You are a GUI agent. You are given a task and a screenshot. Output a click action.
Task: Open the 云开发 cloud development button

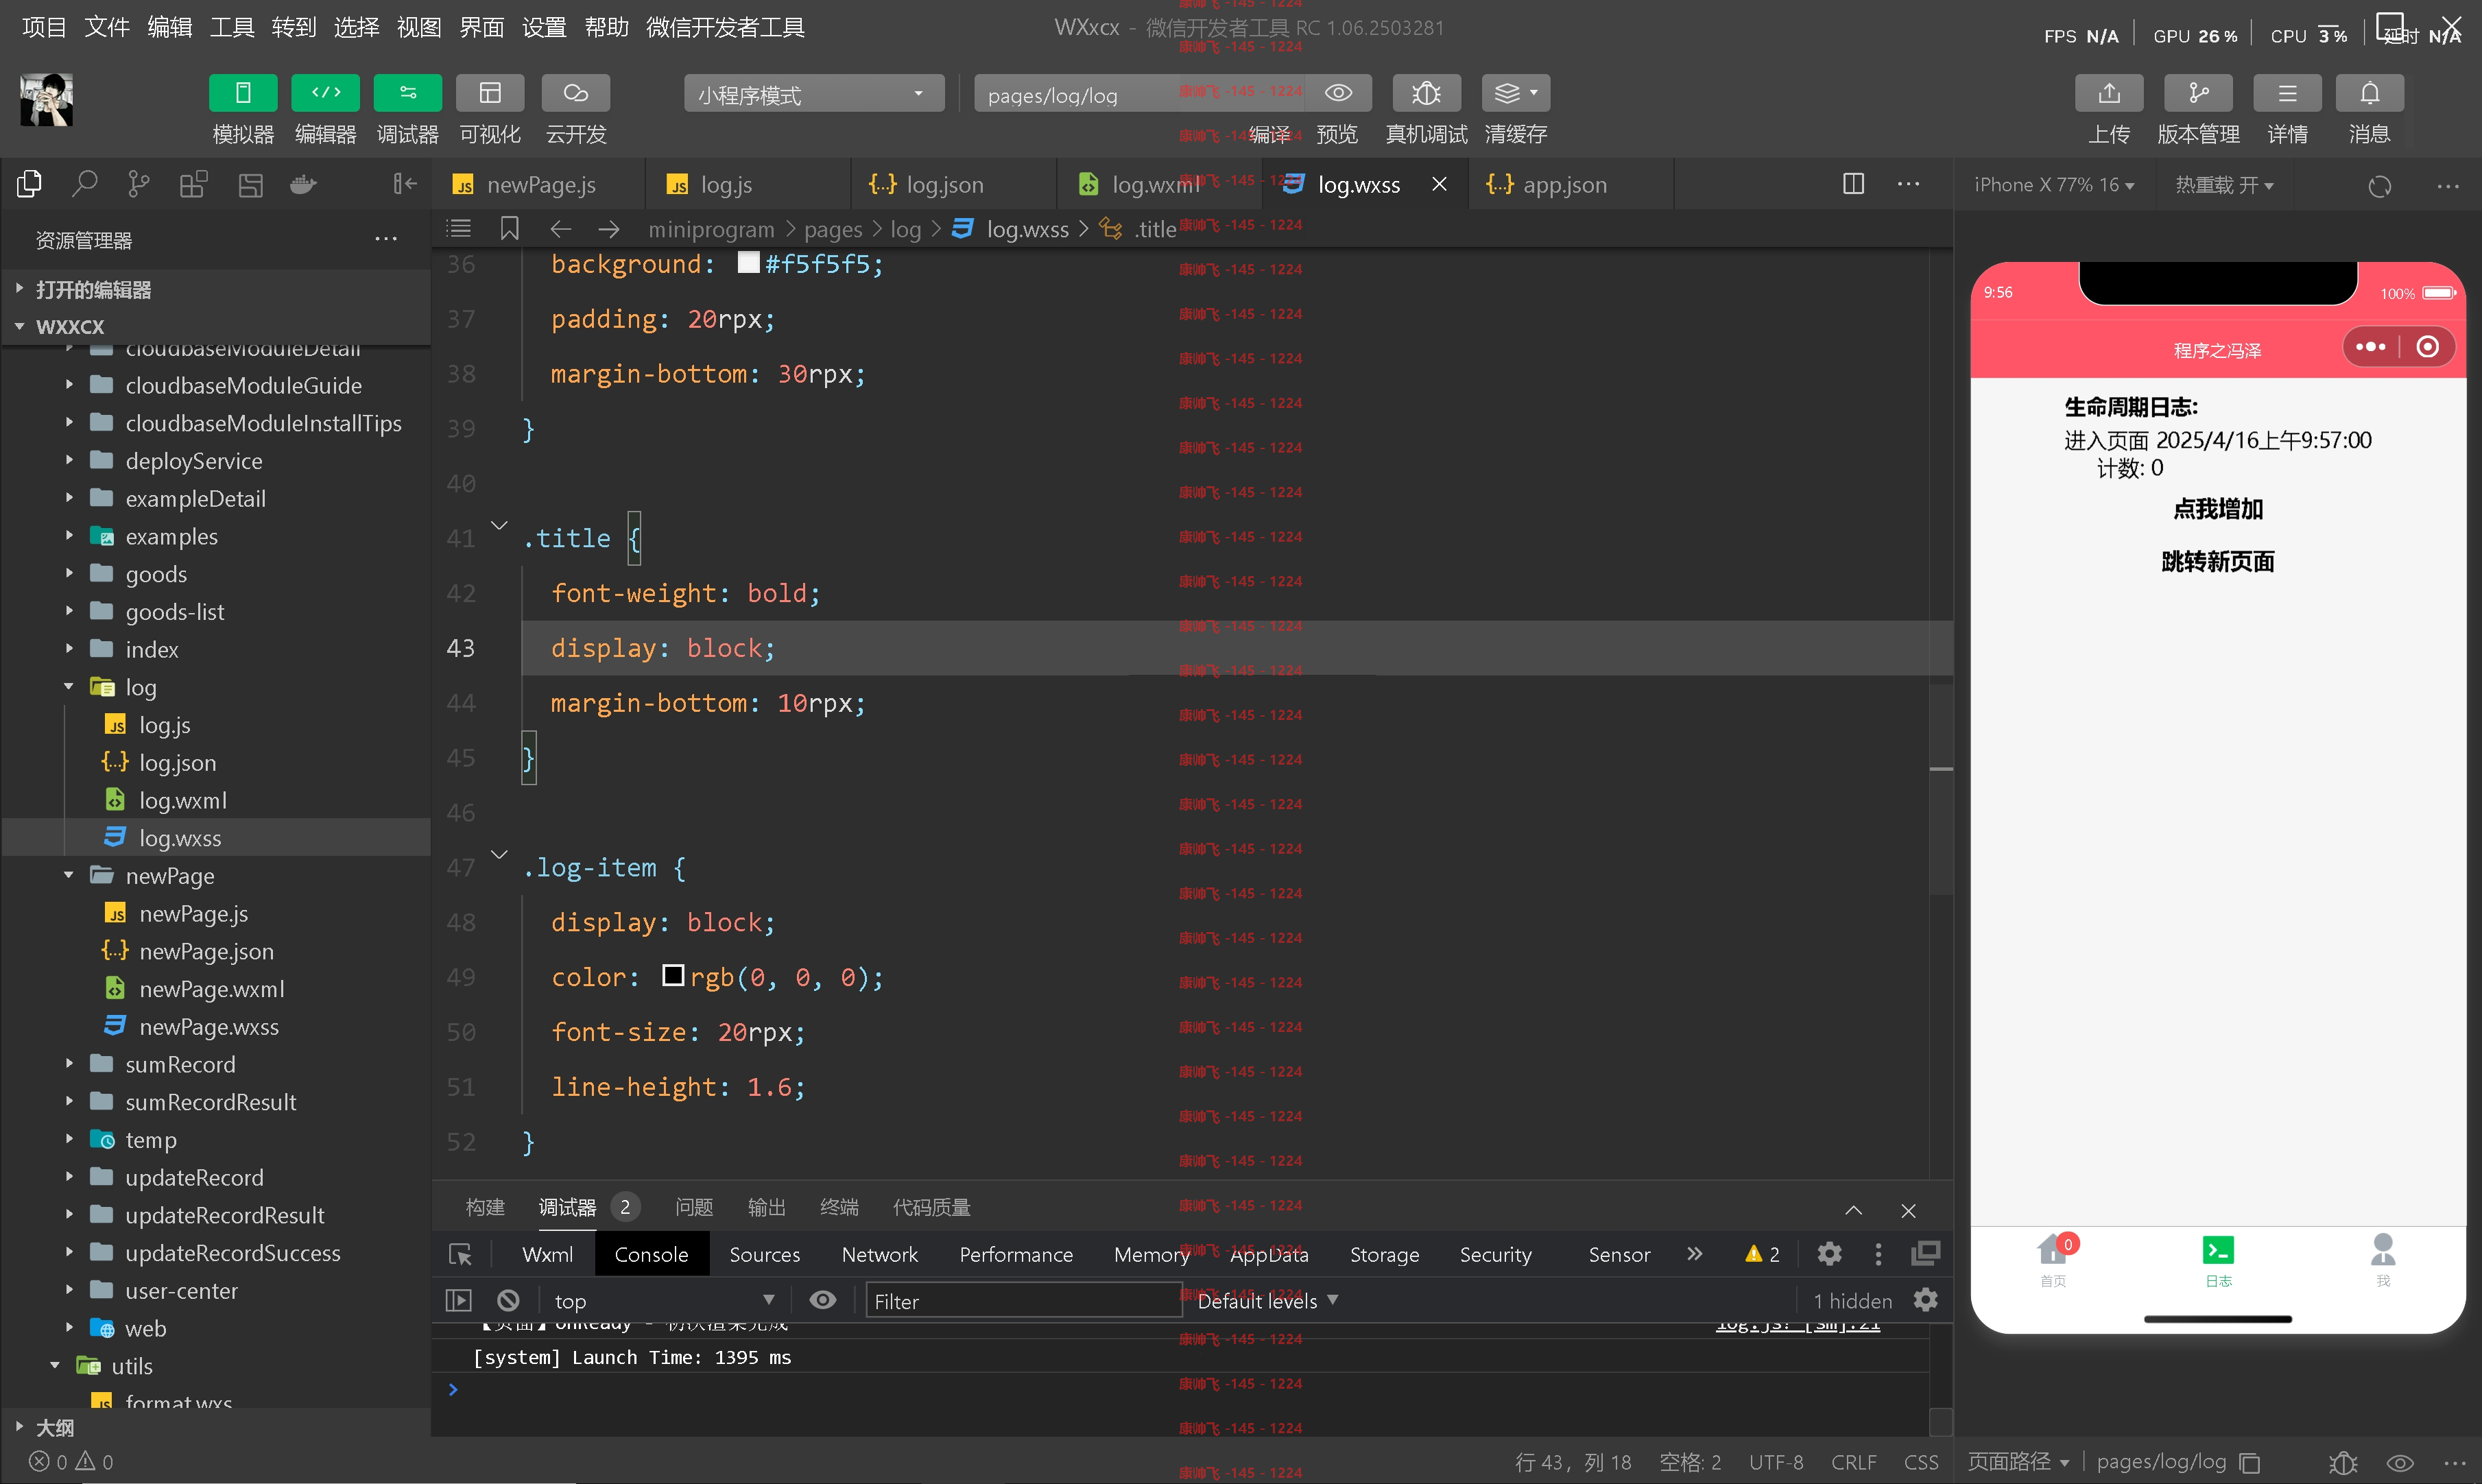pyautogui.click(x=575, y=93)
